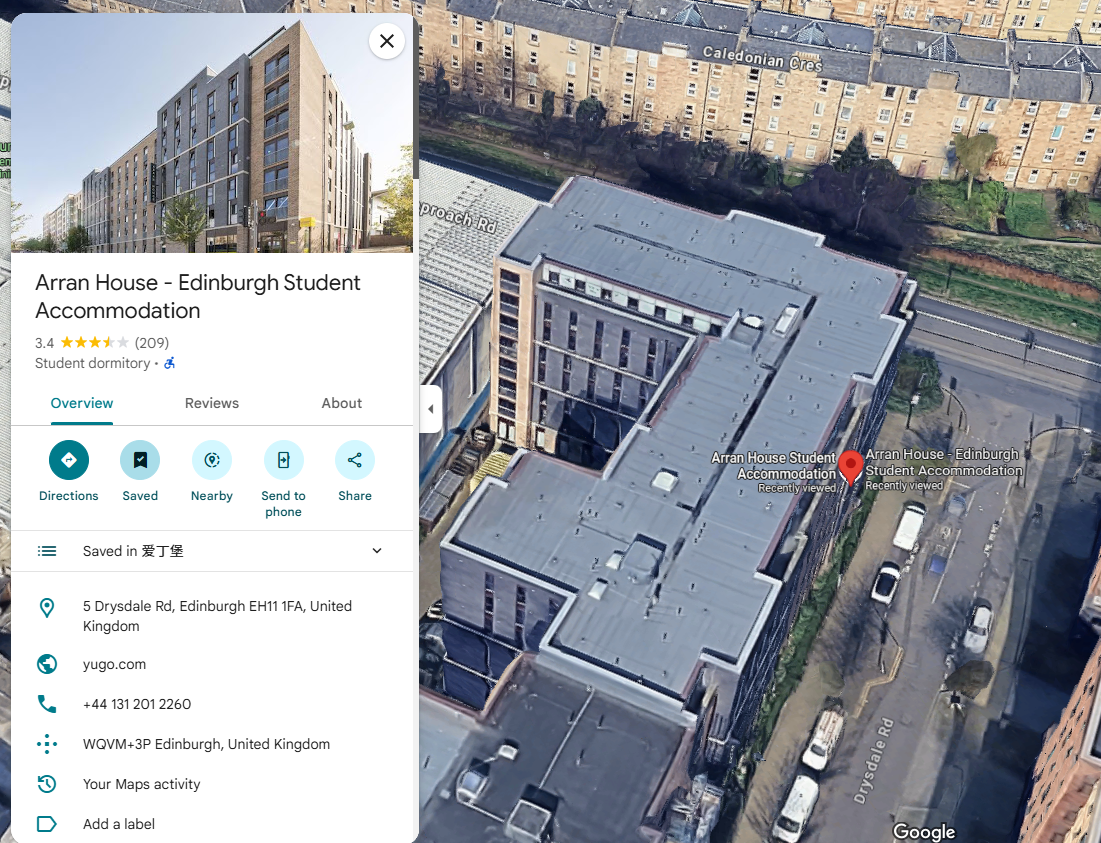Collapse the side panel with arrow handle
The image size is (1101, 843).
pos(430,409)
